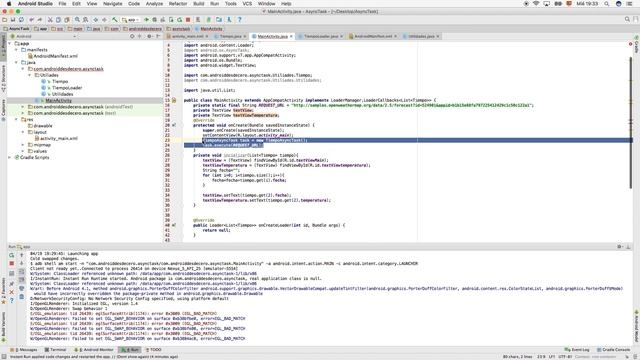Click line 23 in editor gutter

(x=167, y=140)
